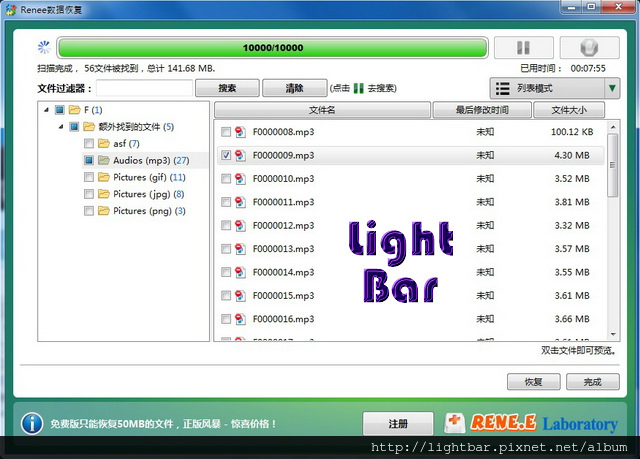Tick the checkbox for F0000011.mp3

226,202
